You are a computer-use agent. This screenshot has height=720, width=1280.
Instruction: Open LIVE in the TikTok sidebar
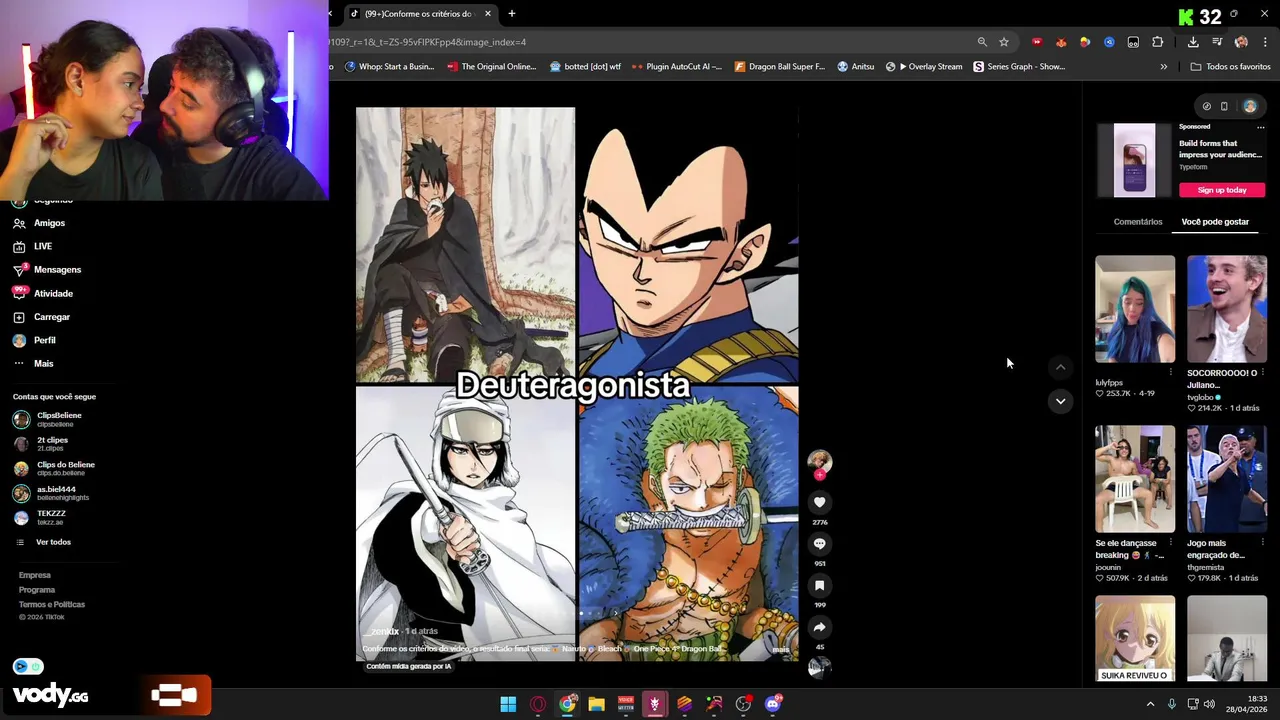(33, 246)
